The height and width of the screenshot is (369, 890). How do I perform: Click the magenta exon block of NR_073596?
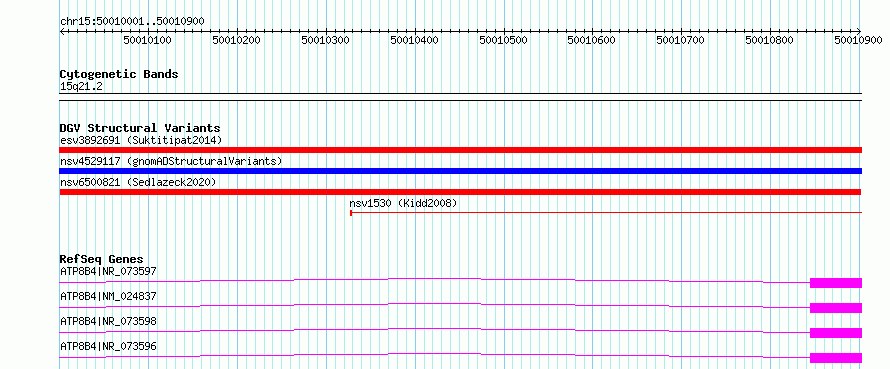836,358
